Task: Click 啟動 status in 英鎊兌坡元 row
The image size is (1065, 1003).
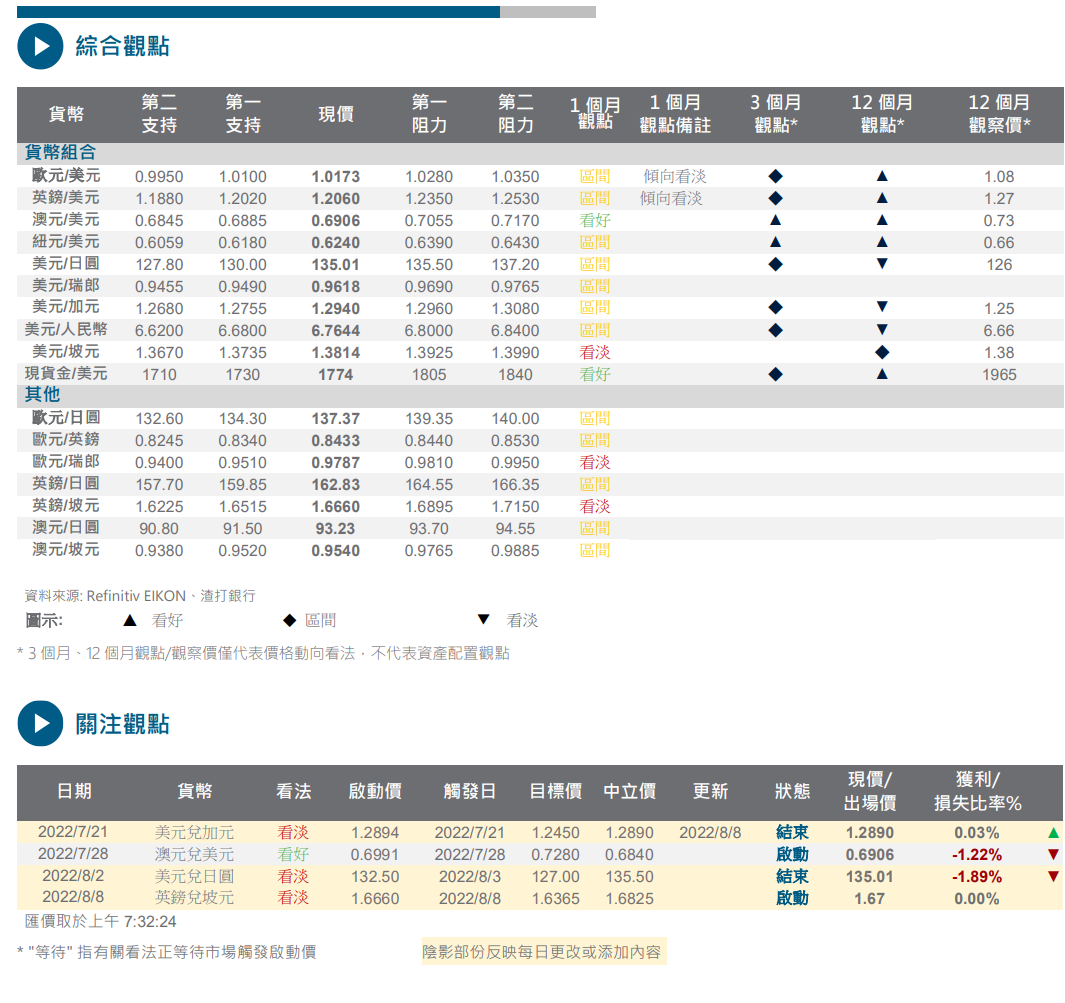Action: [792, 899]
